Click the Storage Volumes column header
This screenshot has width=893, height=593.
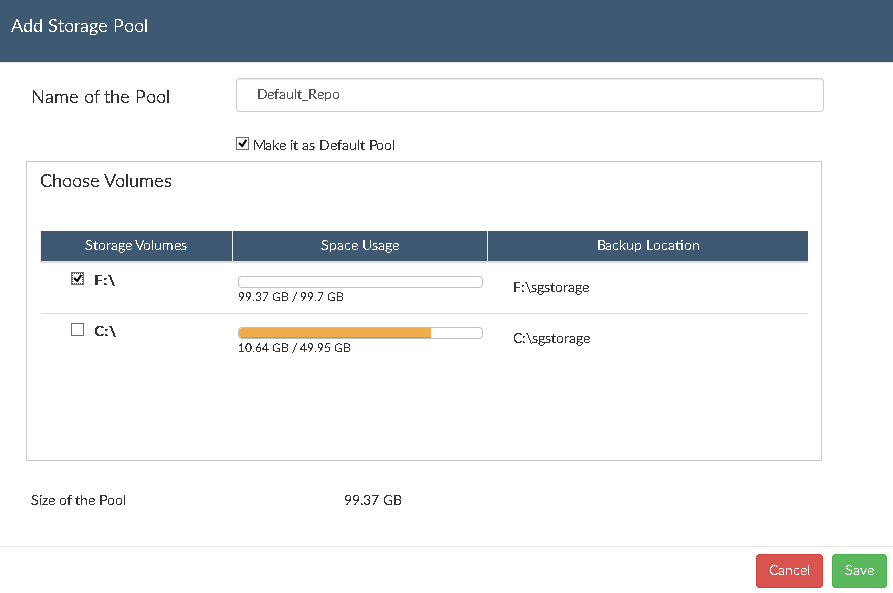pyautogui.click(x=136, y=246)
